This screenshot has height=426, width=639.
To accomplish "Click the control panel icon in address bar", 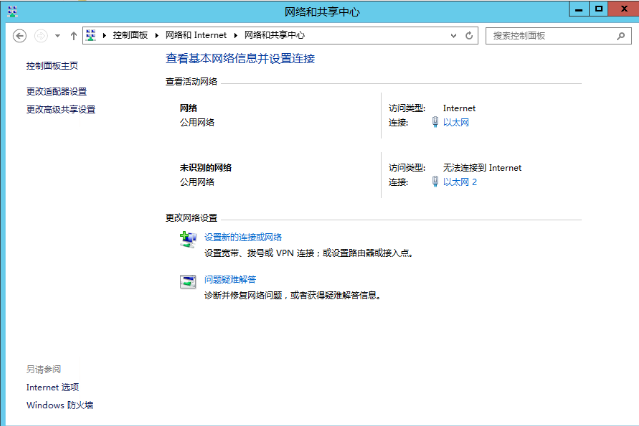I will [x=91, y=35].
